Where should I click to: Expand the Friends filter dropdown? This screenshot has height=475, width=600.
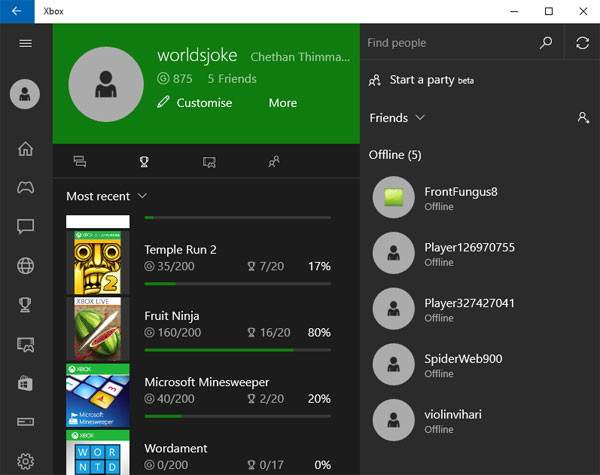tap(397, 118)
